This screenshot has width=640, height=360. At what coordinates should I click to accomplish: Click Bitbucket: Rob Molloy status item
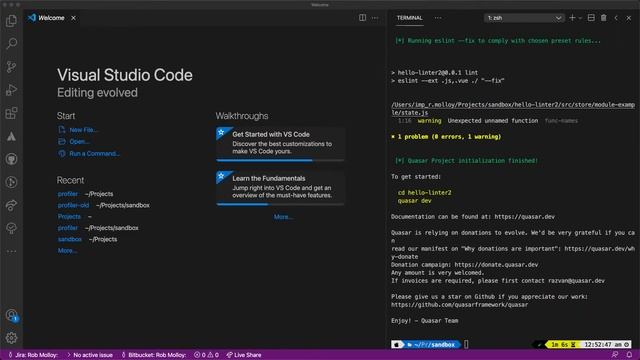[154, 355]
